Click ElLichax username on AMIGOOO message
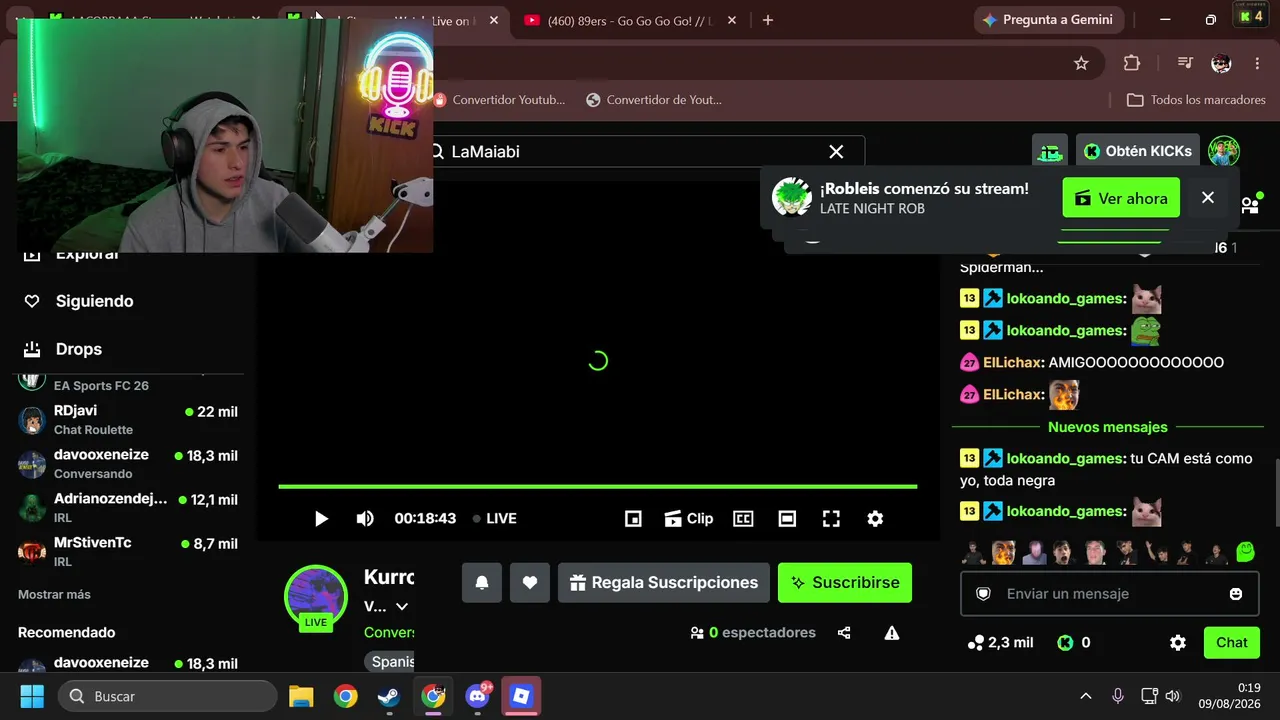This screenshot has height=720, width=1280. (1013, 362)
